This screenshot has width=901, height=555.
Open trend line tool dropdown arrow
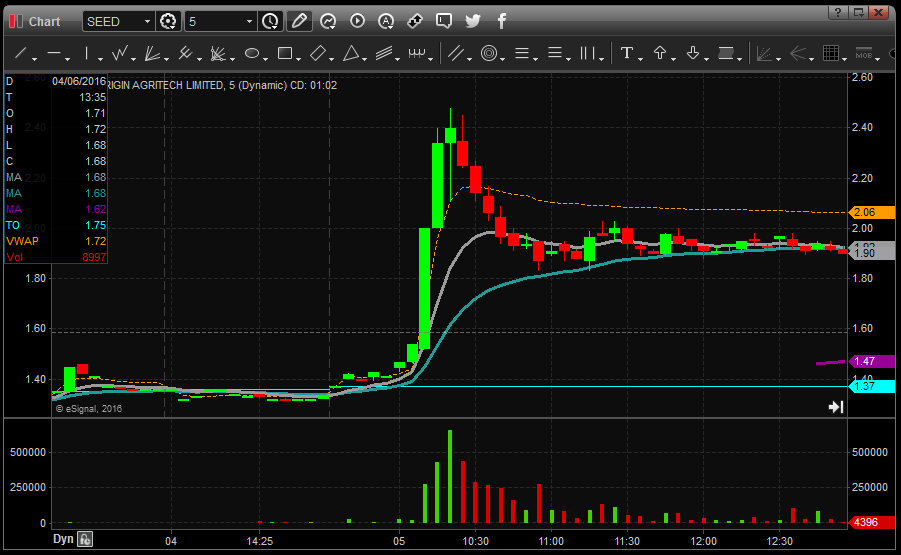coord(34,59)
